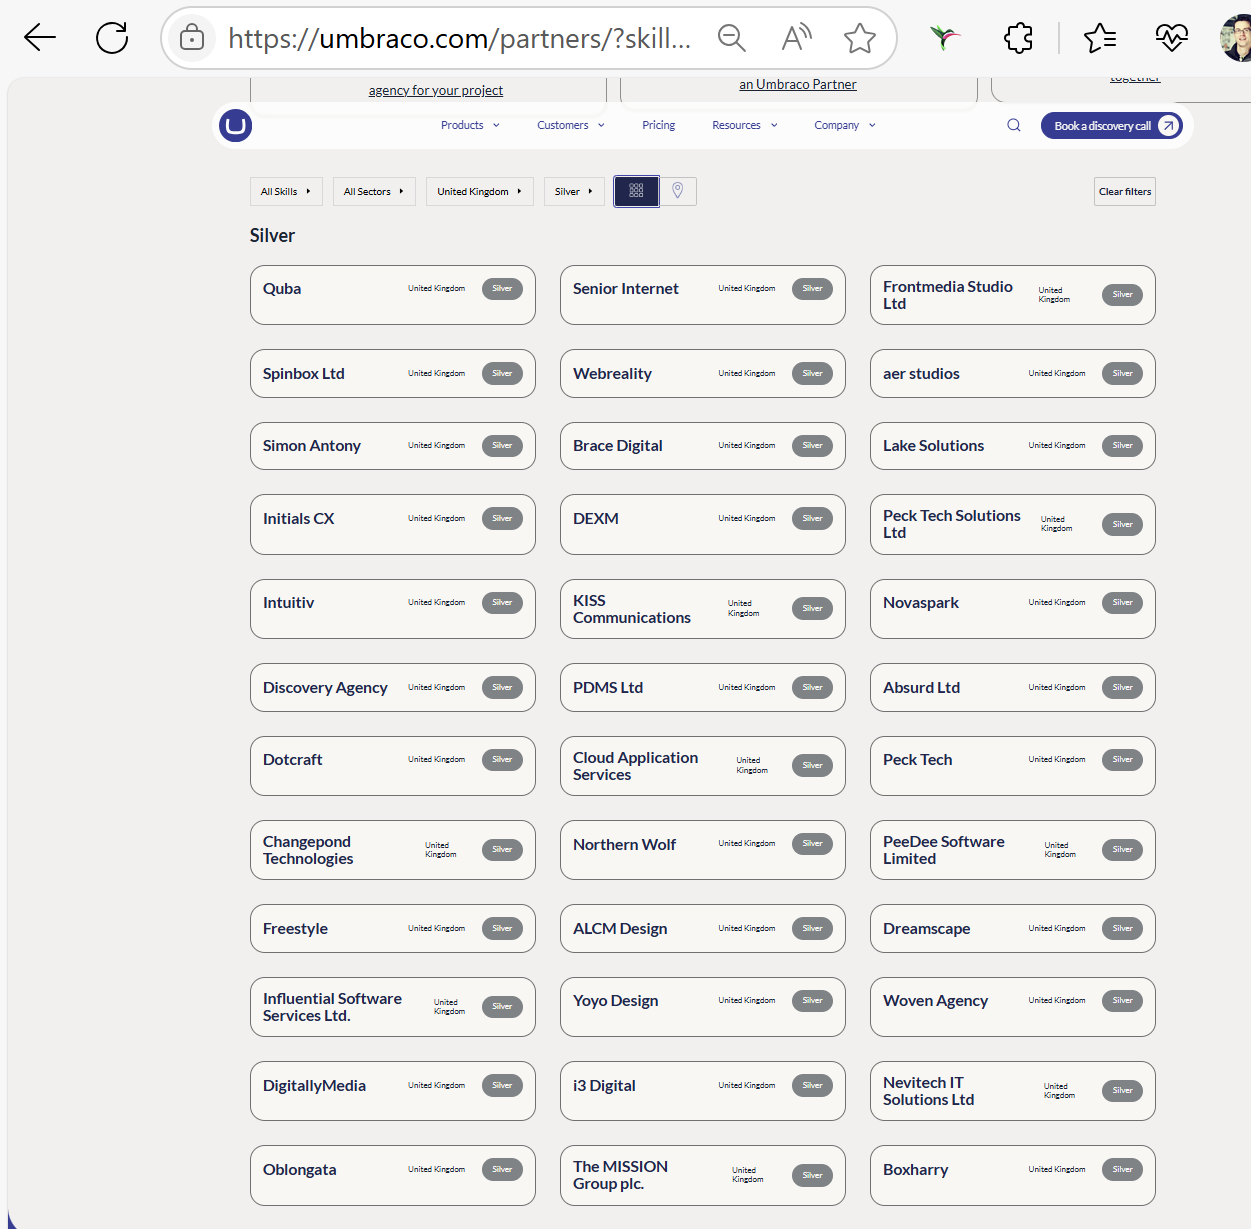Go back to the previous page
This screenshot has height=1229, width=1251.
[x=40, y=38]
